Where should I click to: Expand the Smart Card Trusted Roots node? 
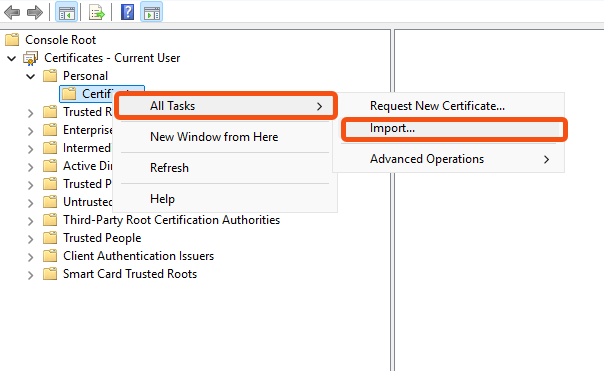pos(30,275)
